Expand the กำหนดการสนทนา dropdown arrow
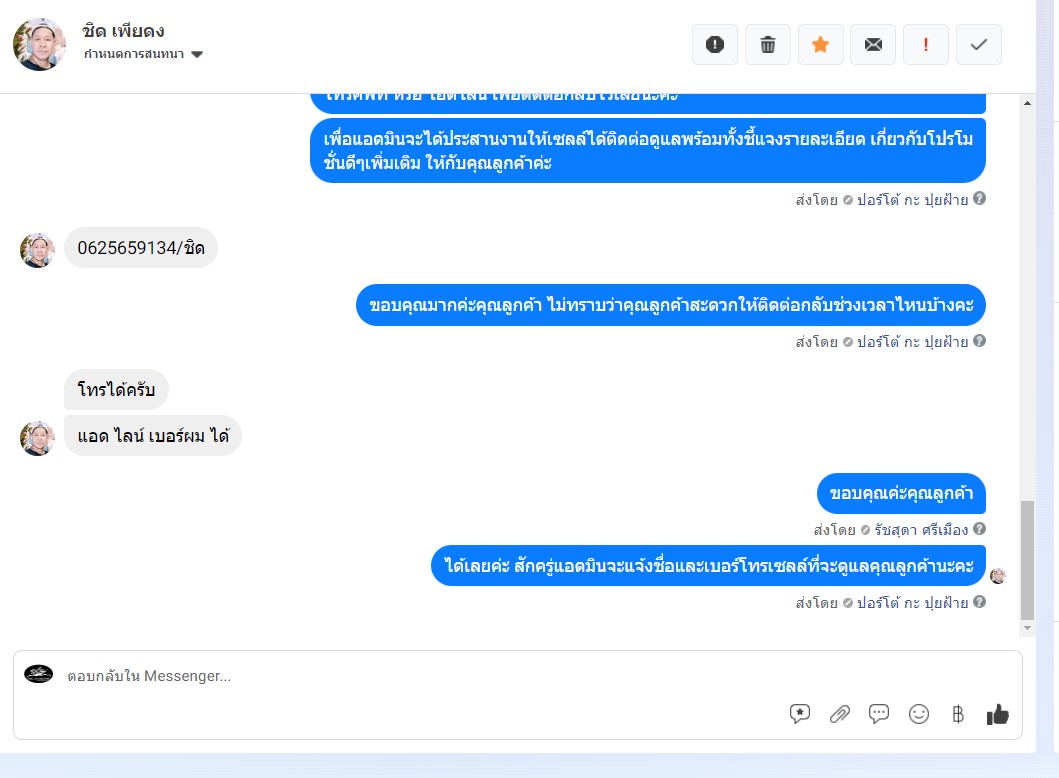This screenshot has width=1059, height=778. point(197,55)
